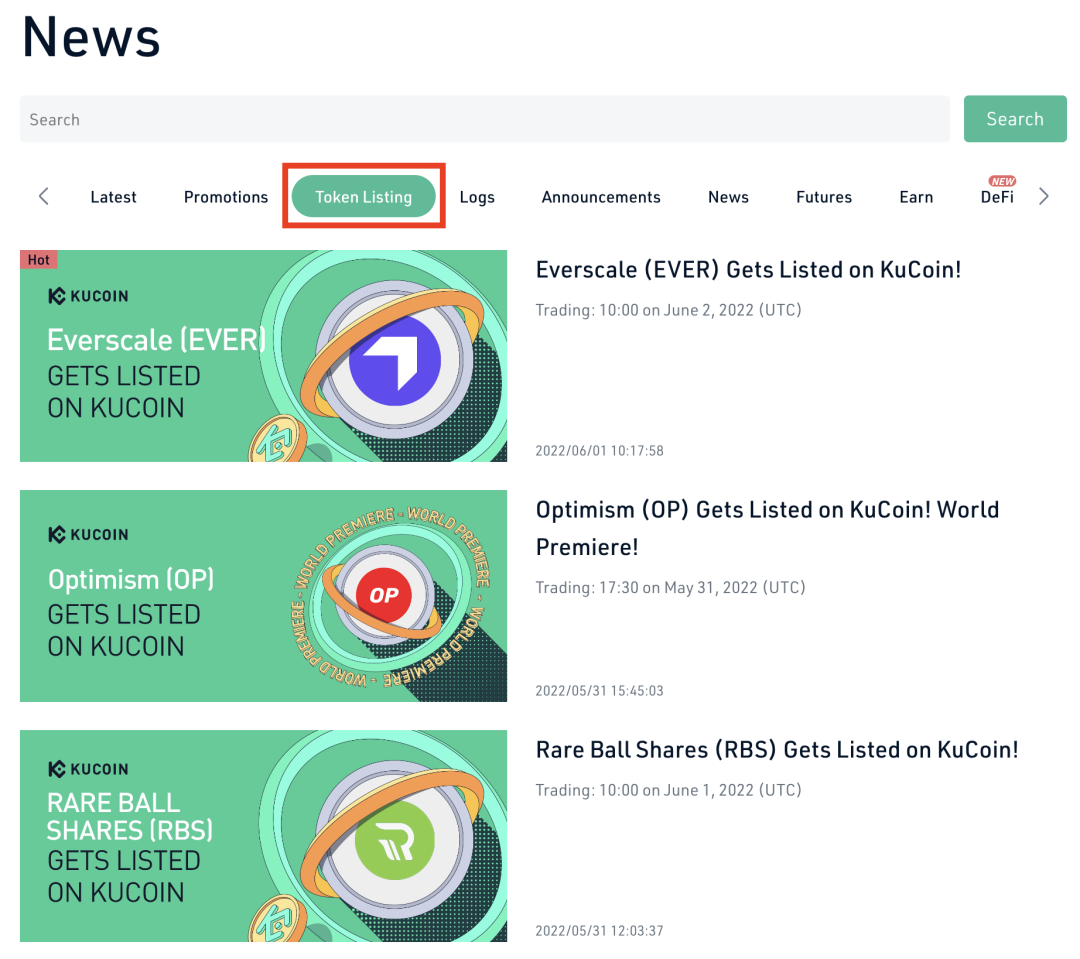Click the green Search button
Image resolution: width=1080 pixels, height=959 pixels.
[x=1015, y=119]
